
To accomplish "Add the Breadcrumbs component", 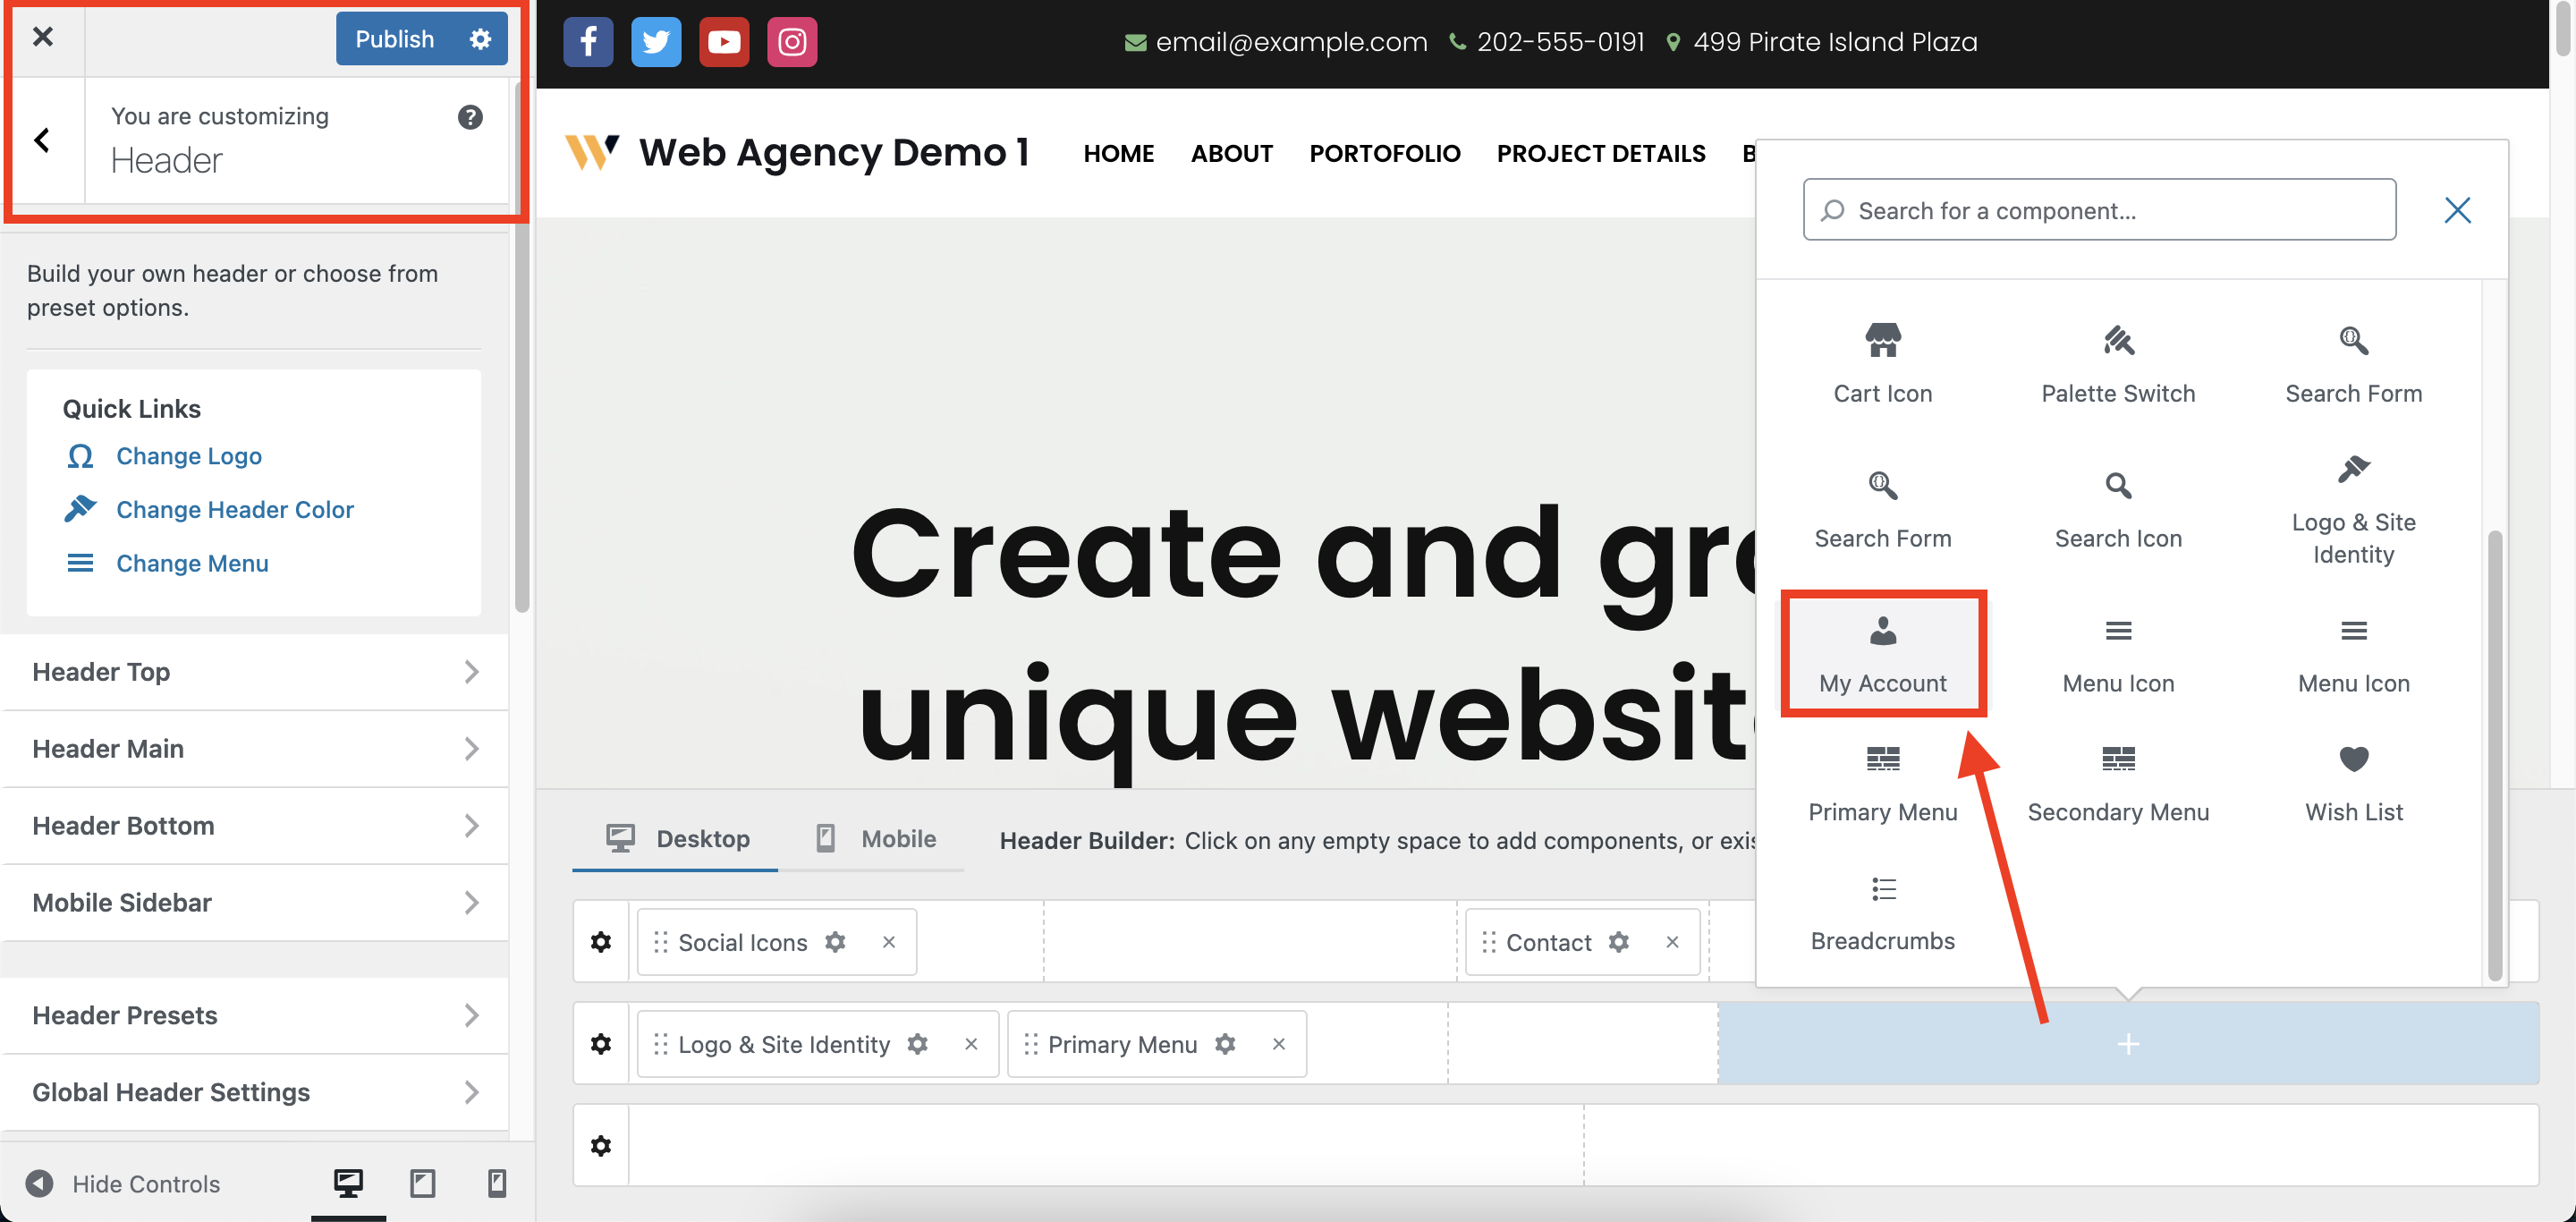I will coord(1882,913).
